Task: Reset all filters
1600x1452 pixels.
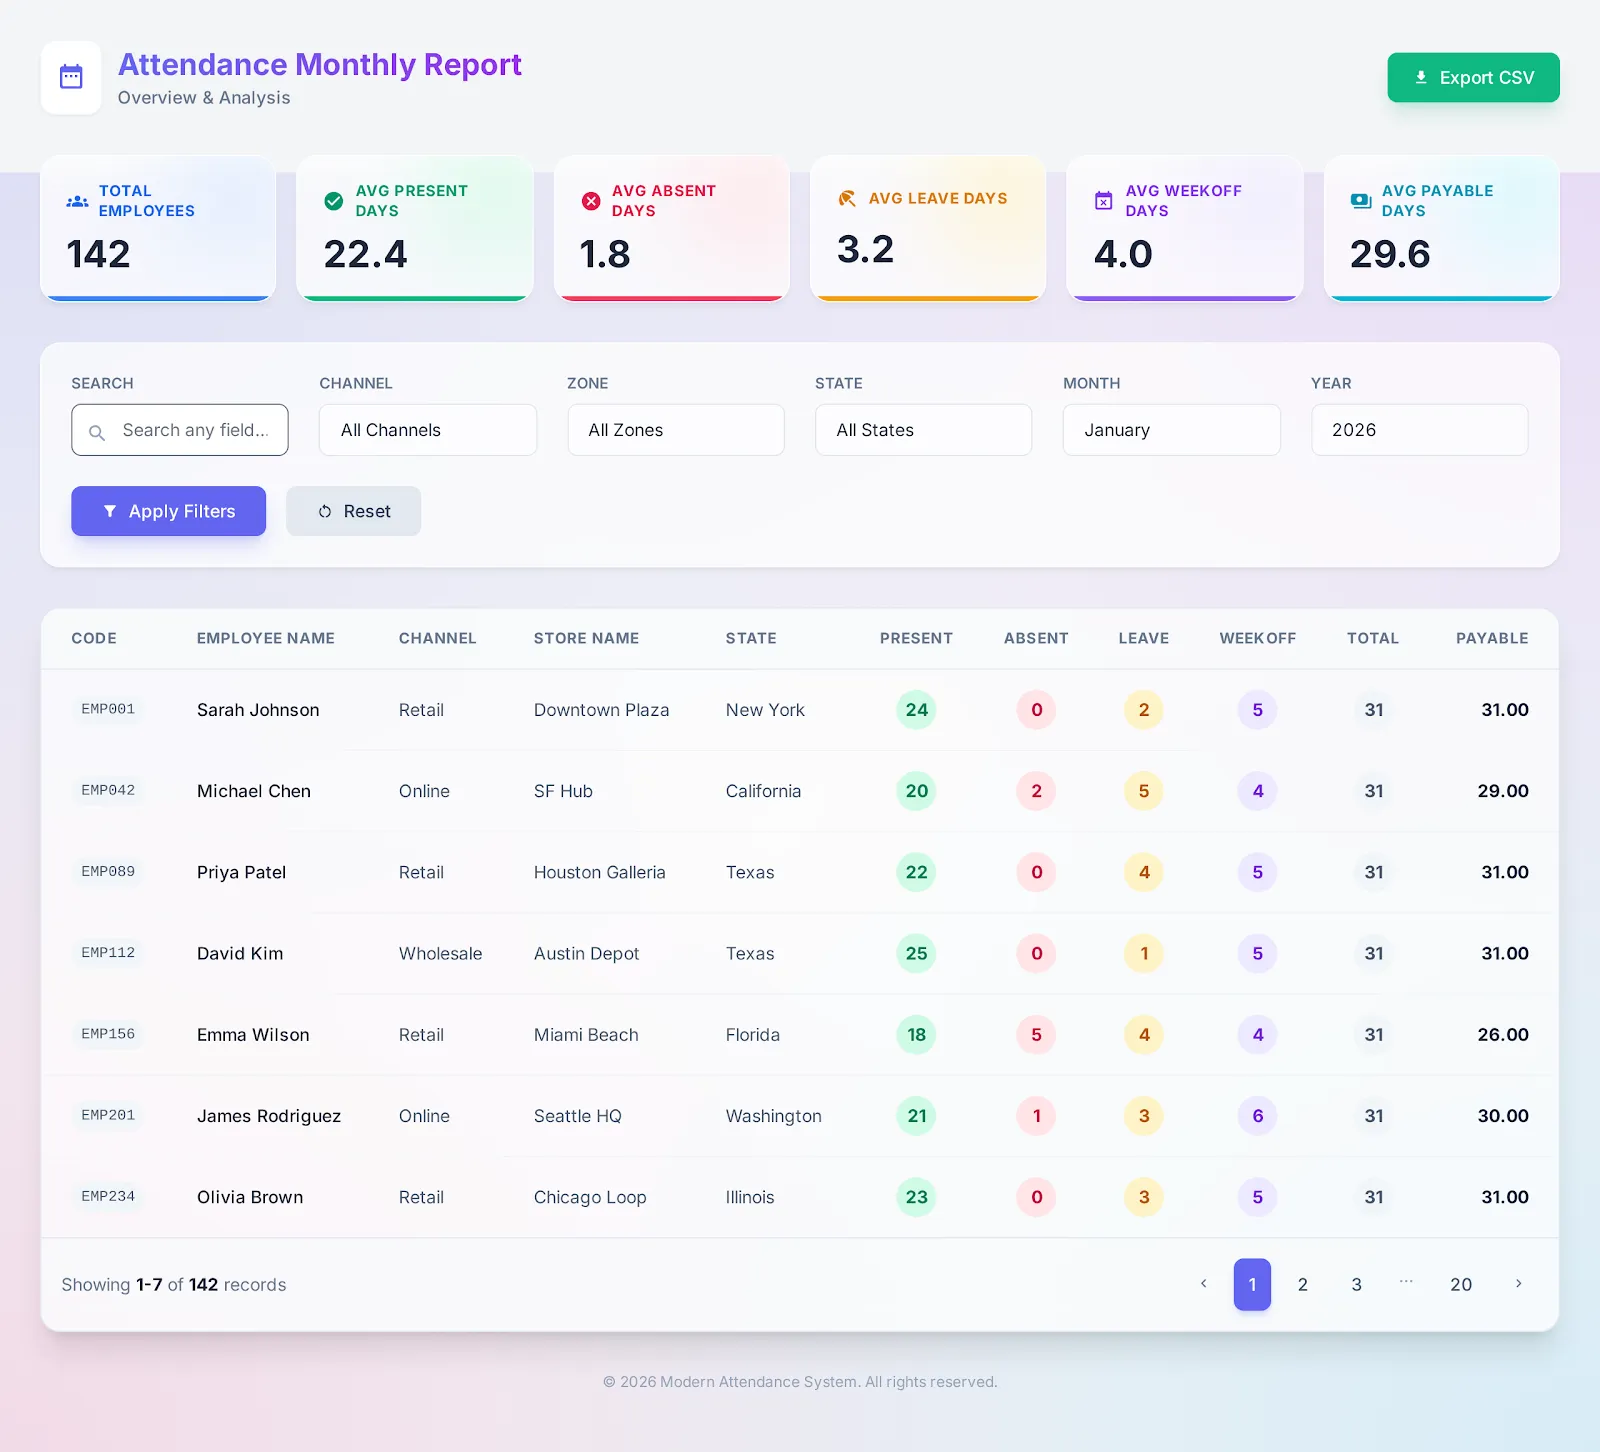Action: tap(353, 511)
